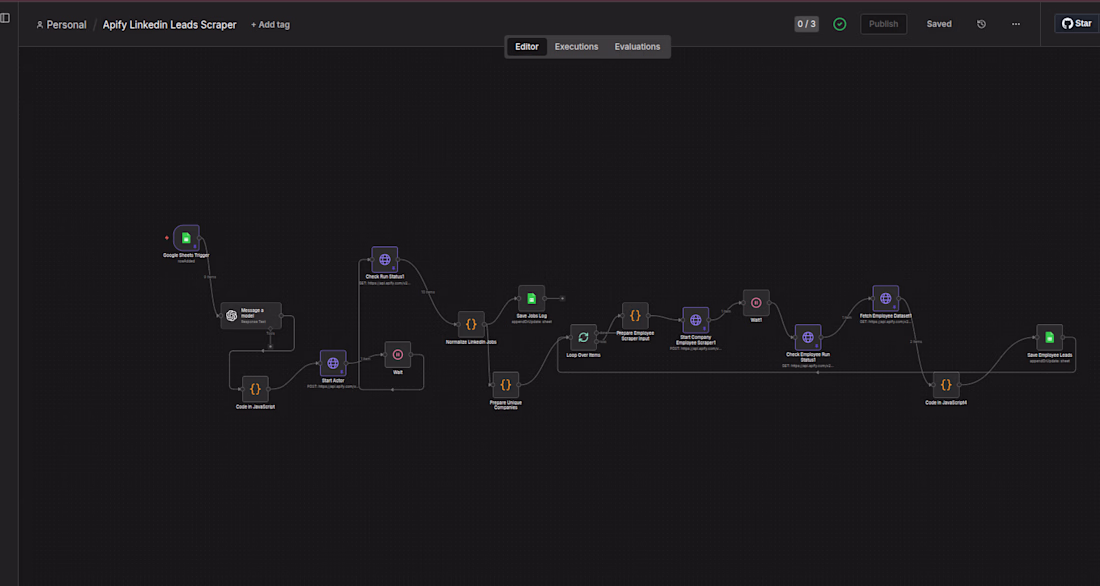Click Add tag link
1100x586 pixels.
pos(271,25)
